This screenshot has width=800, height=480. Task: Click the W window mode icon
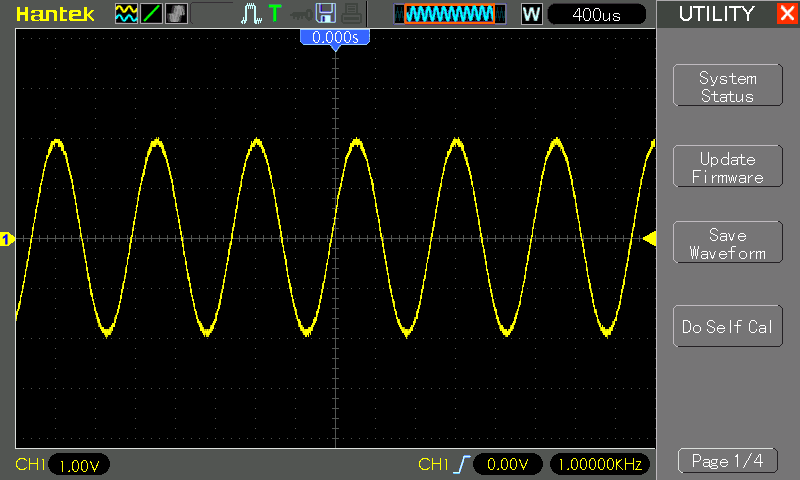pyautogui.click(x=531, y=14)
